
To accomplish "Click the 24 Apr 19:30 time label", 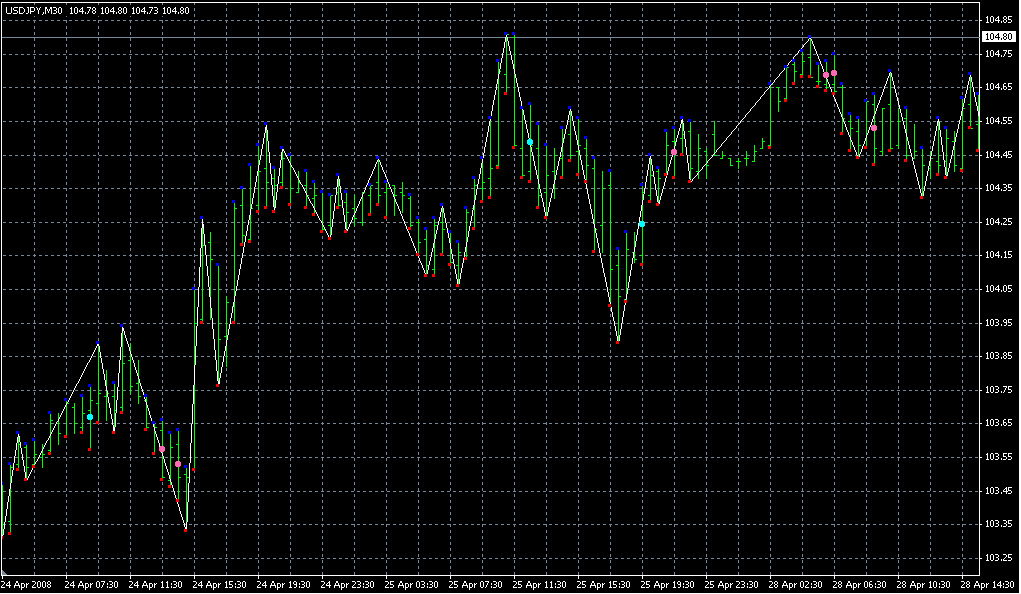I will coord(283,584).
